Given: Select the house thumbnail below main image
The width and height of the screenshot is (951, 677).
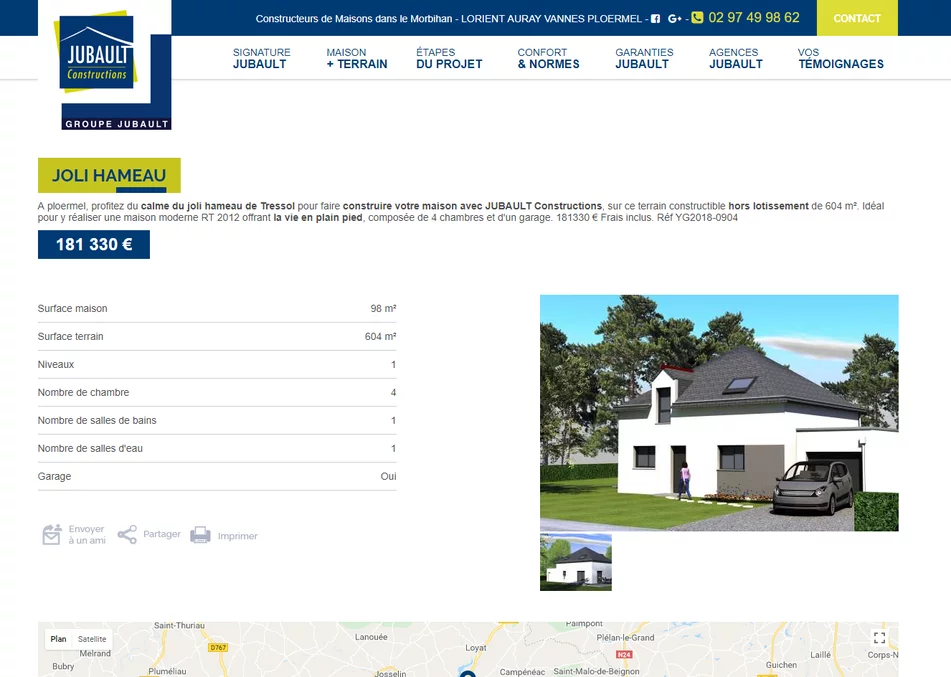Looking at the screenshot, I should click(x=576, y=562).
